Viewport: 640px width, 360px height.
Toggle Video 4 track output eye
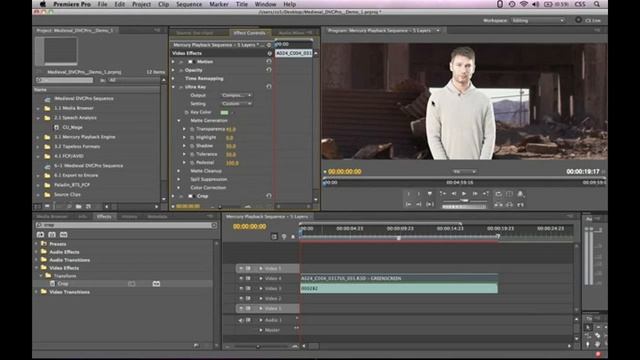point(241,278)
